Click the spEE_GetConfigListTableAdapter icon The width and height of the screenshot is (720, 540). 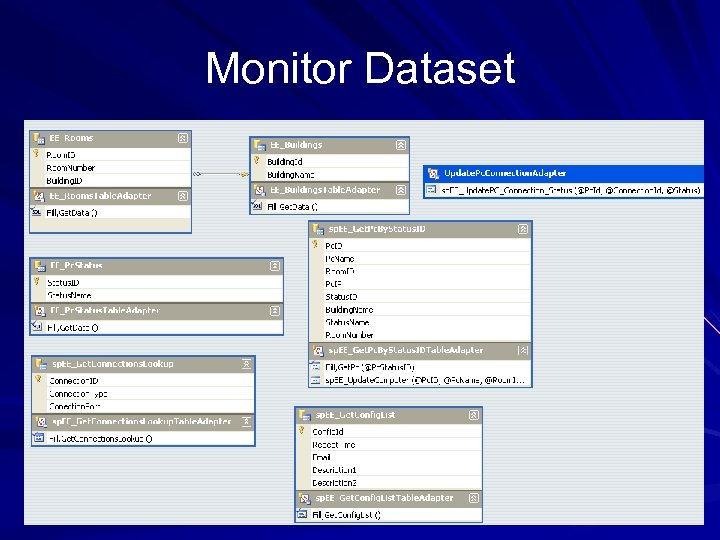click(x=305, y=498)
